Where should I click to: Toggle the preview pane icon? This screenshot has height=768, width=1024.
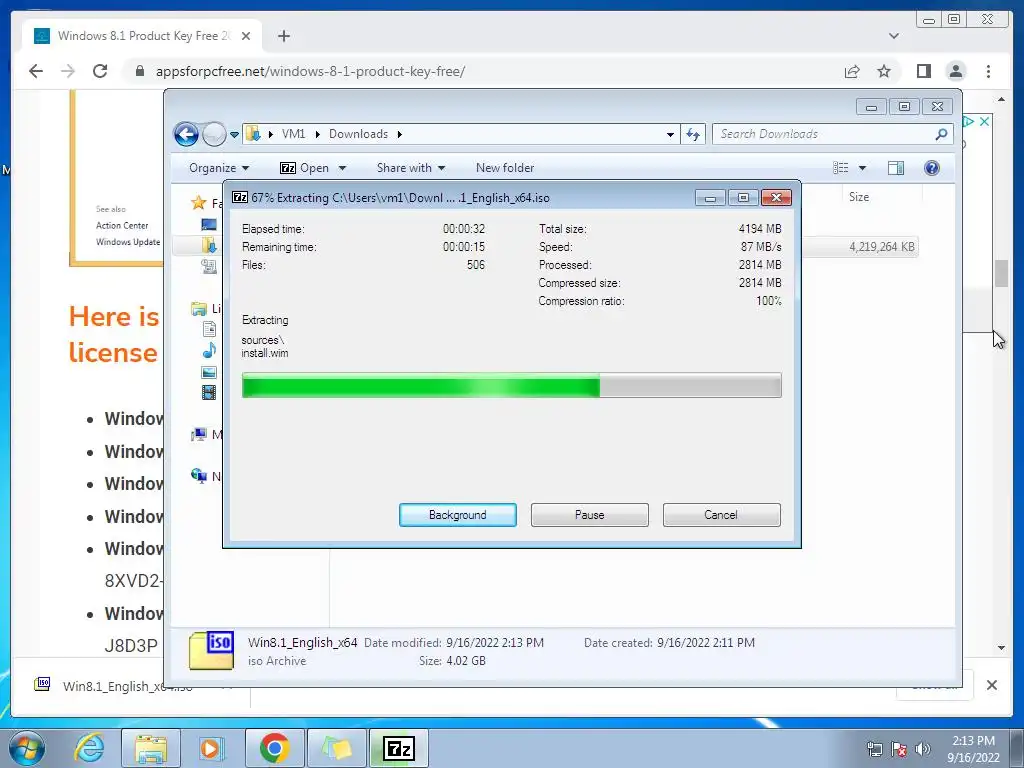pos(896,168)
